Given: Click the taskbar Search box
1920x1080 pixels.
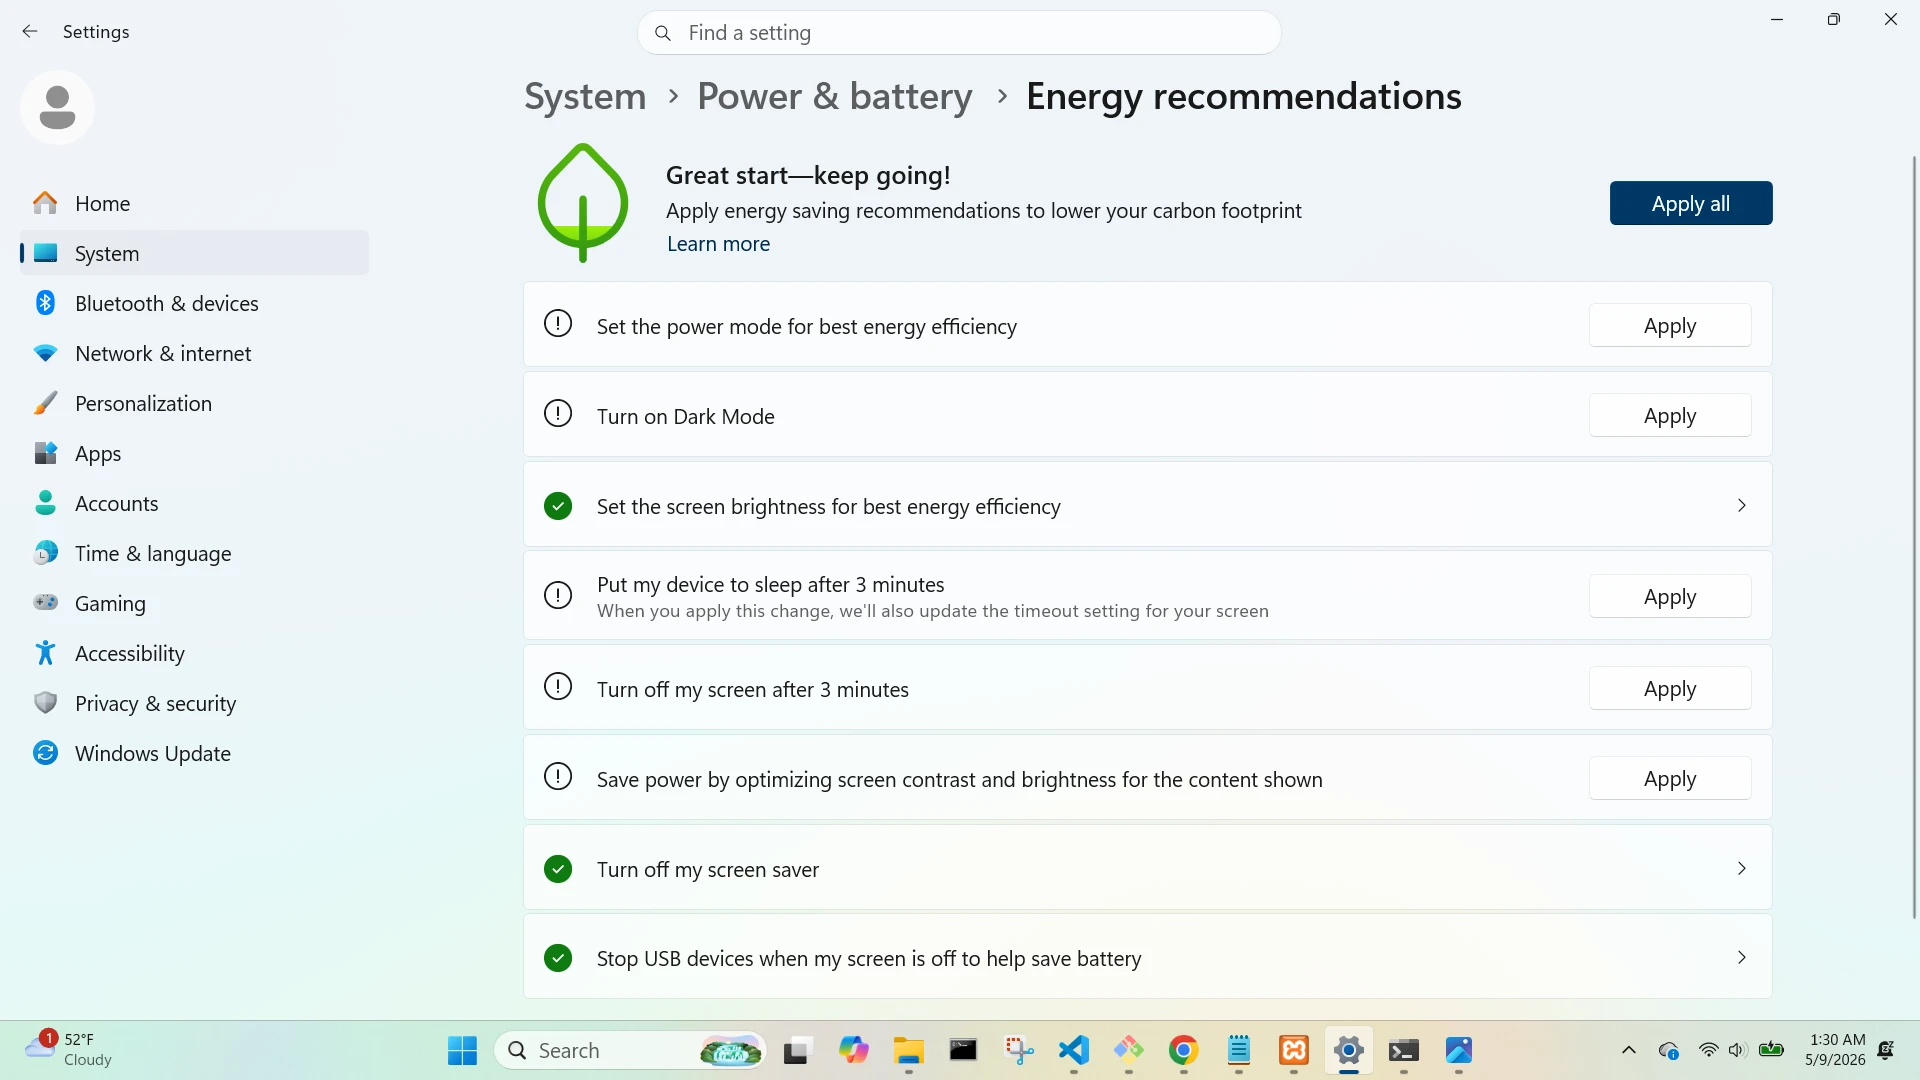Looking at the screenshot, I should click(x=630, y=1051).
